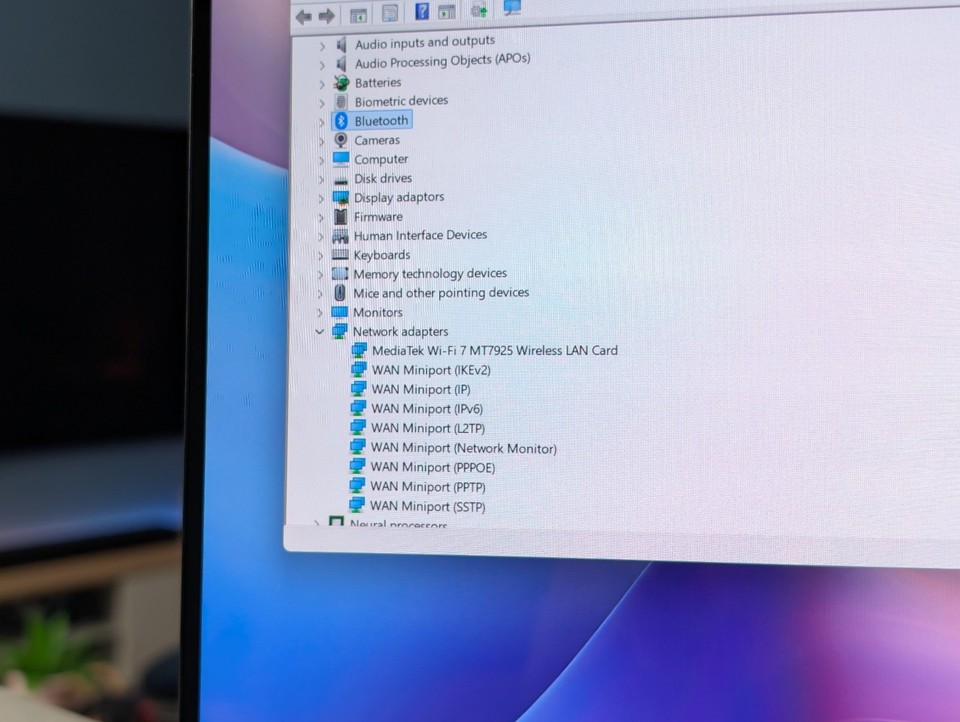Select the Audio inputs and outputs label
The width and height of the screenshot is (960, 722).
[425, 42]
